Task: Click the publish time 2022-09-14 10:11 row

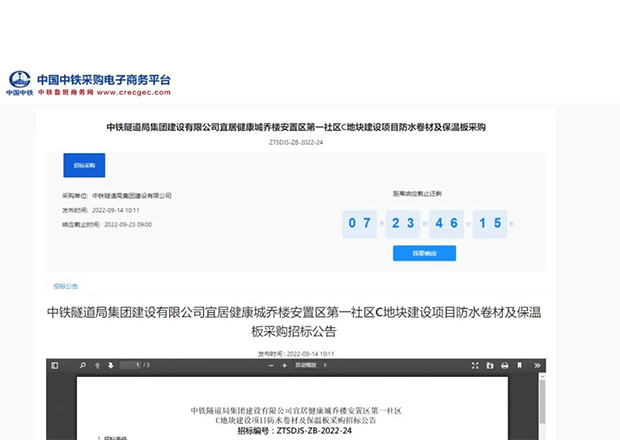Action: coord(101,210)
